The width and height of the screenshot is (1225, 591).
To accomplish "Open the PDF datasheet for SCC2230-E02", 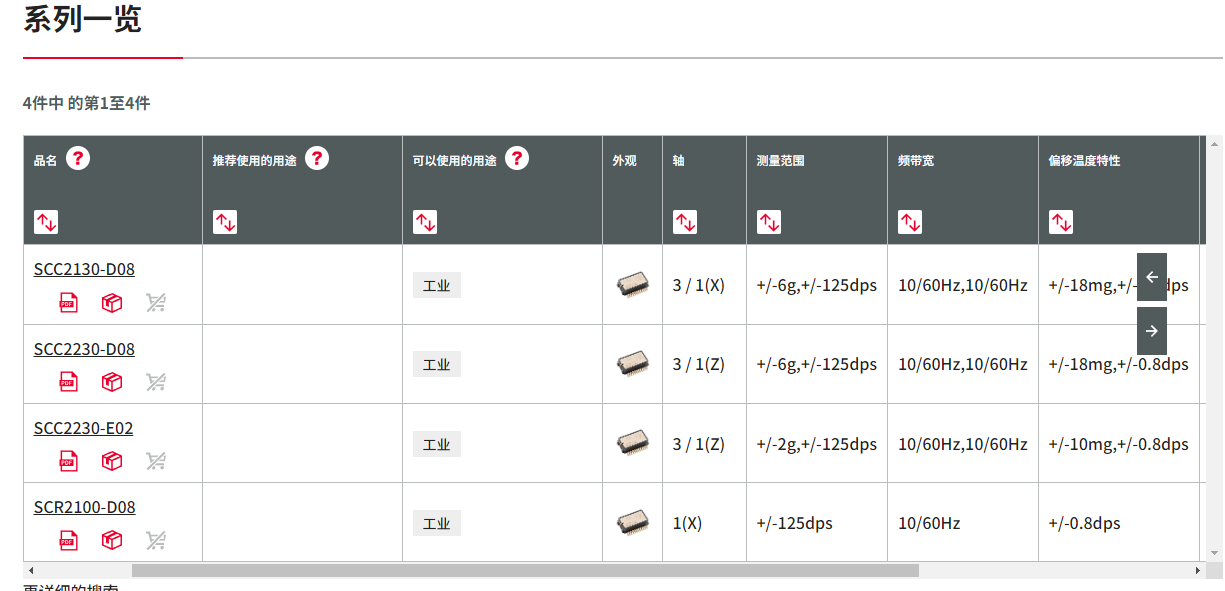I will tap(67, 461).
